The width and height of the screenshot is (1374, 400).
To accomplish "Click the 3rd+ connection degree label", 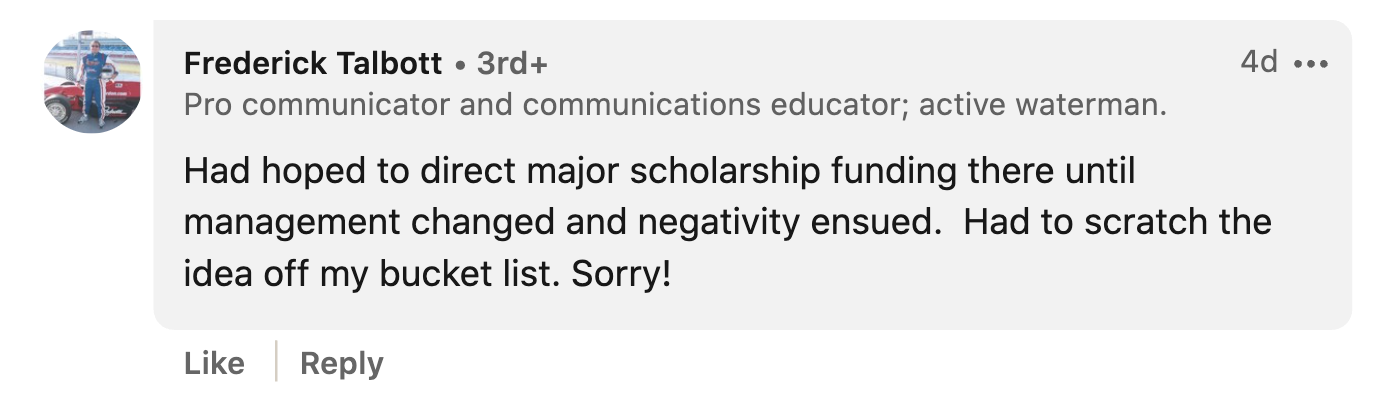I will [512, 64].
